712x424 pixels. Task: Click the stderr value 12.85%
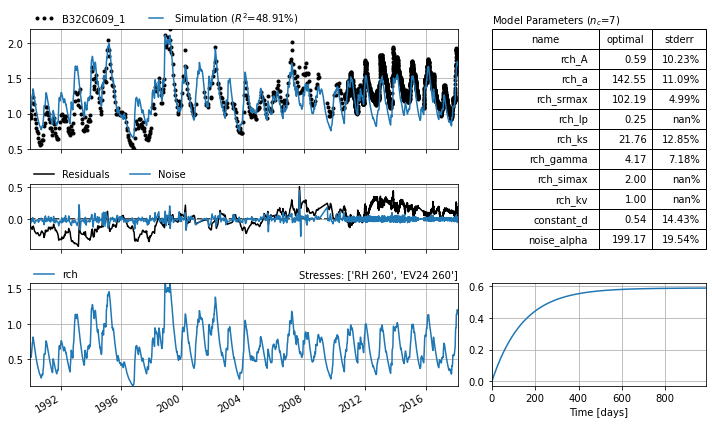pyautogui.click(x=679, y=139)
